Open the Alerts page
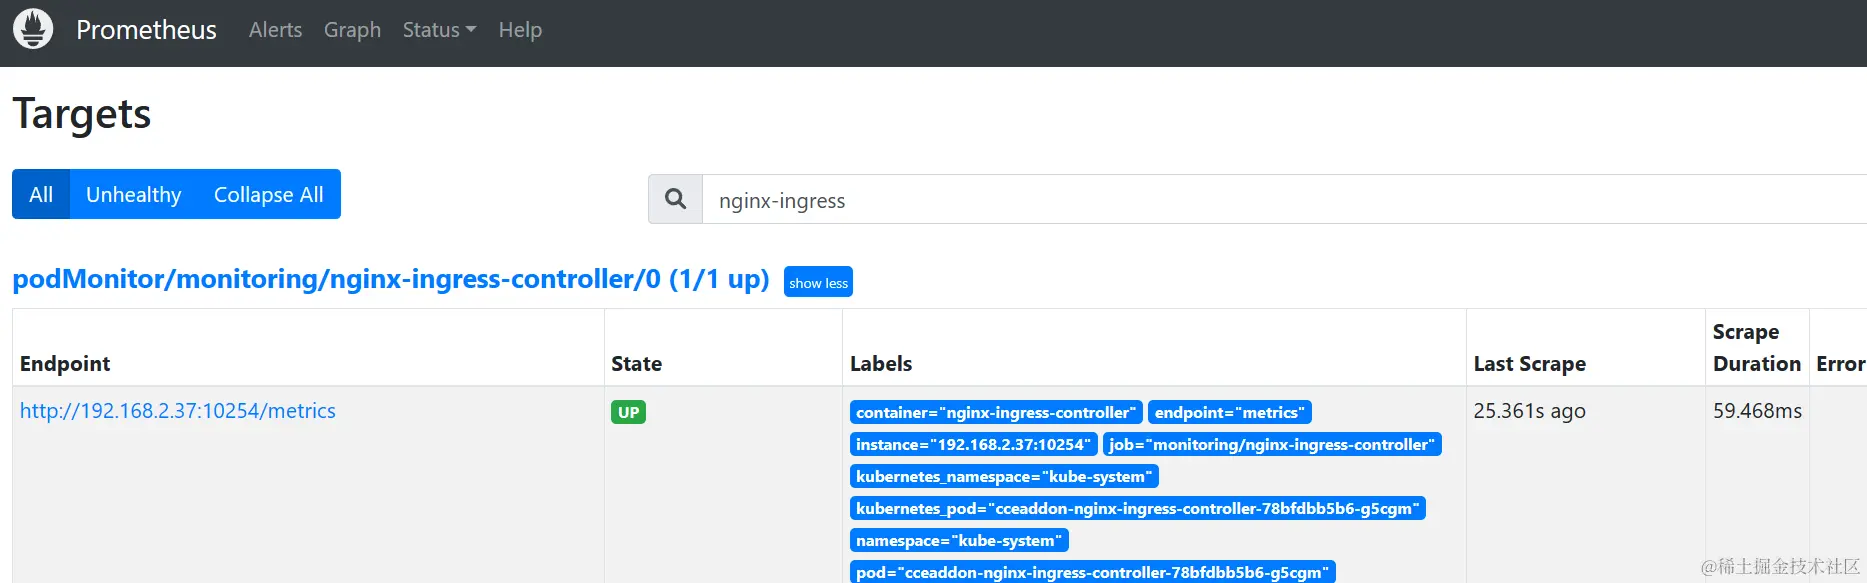 click(275, 30)
